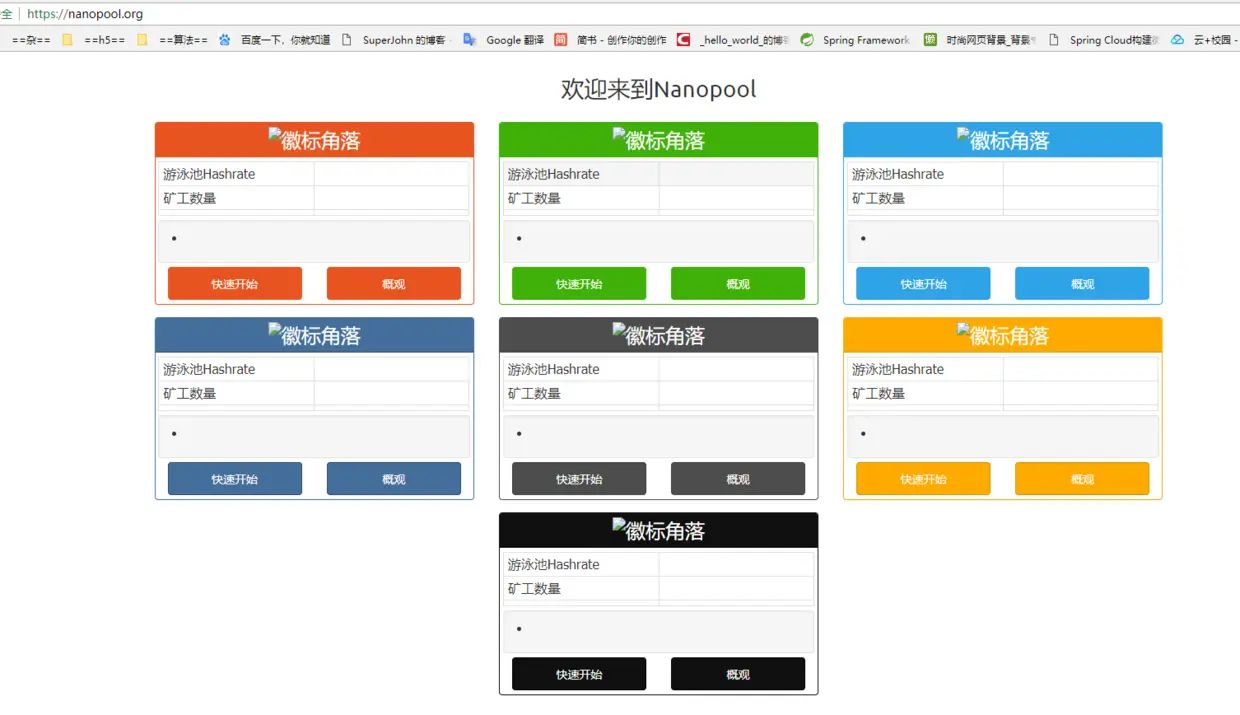Click the broken logo image in the light blue card
This screenshot has height=715, width=1240.
1003,140
